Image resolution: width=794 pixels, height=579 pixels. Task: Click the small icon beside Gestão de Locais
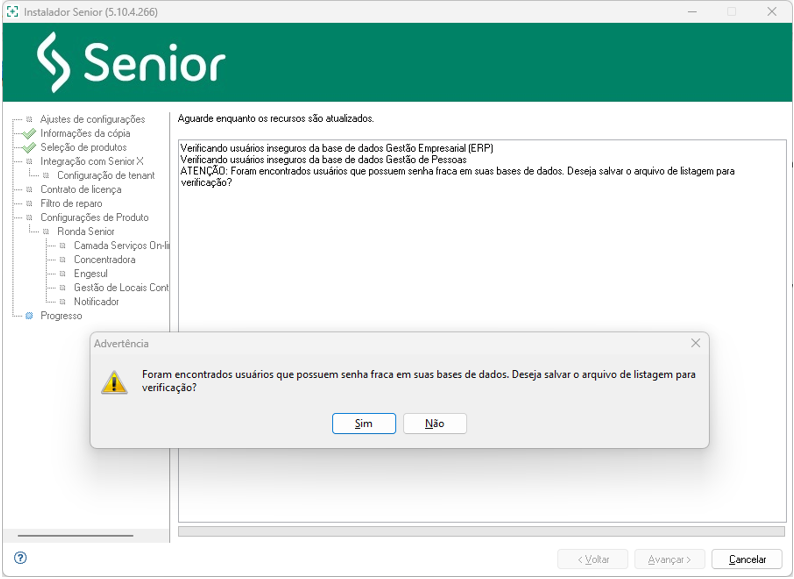[63, 288]
